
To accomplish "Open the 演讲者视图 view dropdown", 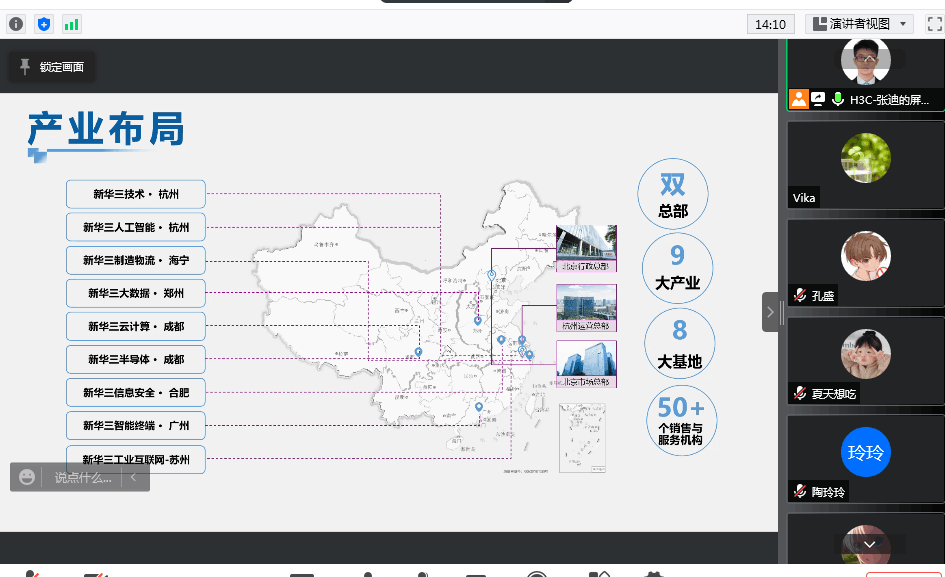I will [x=859, y=24].
